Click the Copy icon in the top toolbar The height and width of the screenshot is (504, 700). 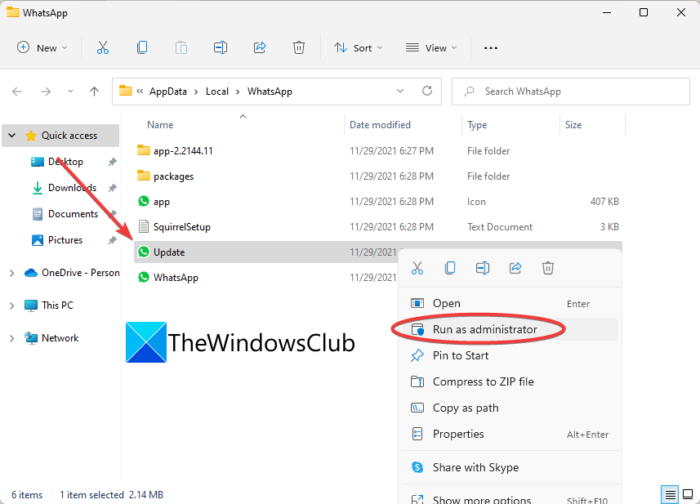tap(142, 47)
